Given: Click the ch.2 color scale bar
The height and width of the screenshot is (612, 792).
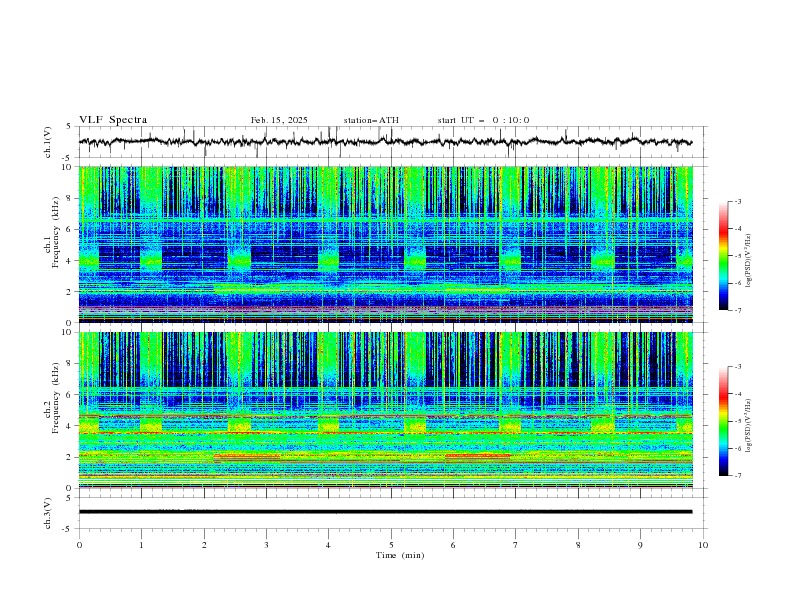Looking at the screenshot, I should tap(723, 421).
